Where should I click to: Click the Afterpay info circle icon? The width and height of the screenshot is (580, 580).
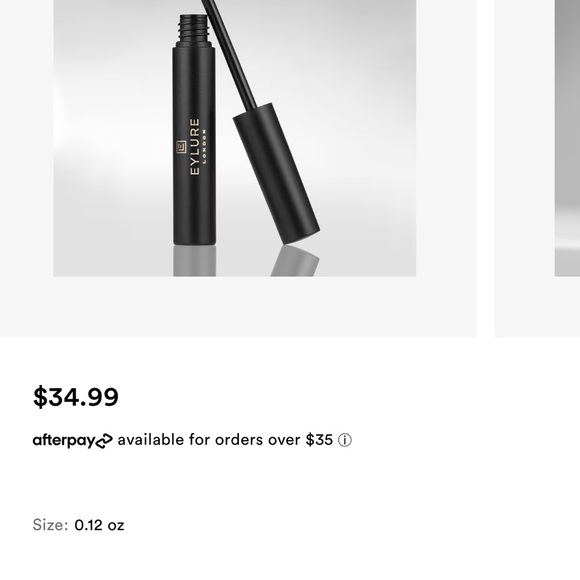coord(345,440)
